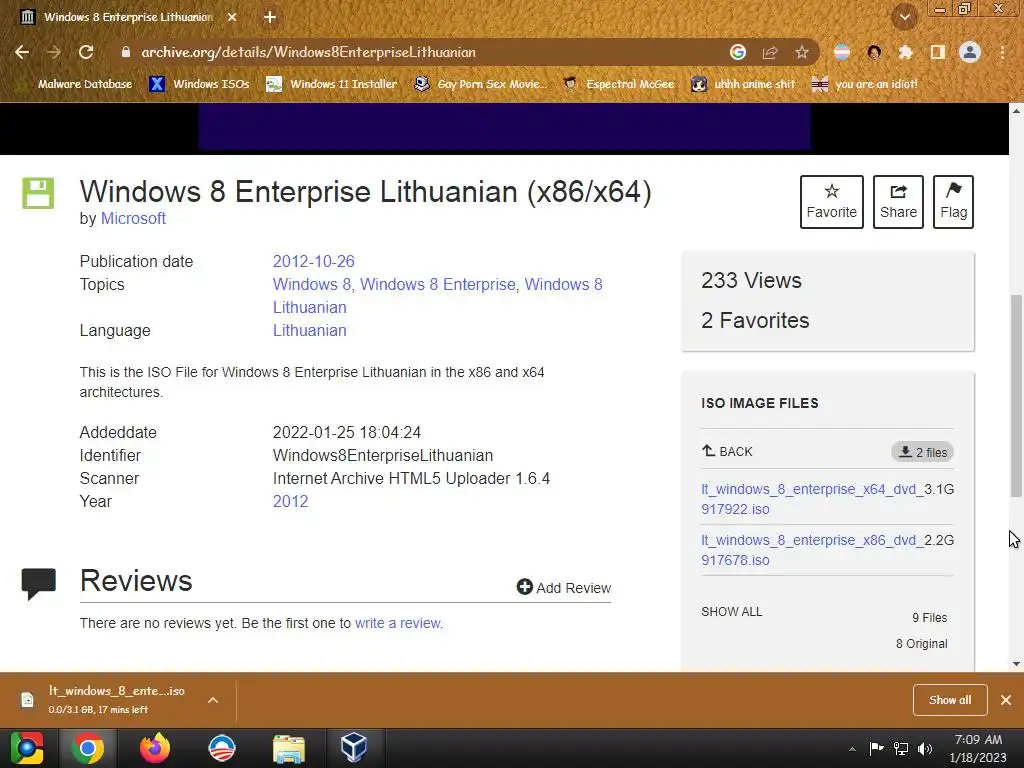1024x768 pixels.
Task: Open the Windows 11 Installer bookmark
Action: click(x=332, y=84)
